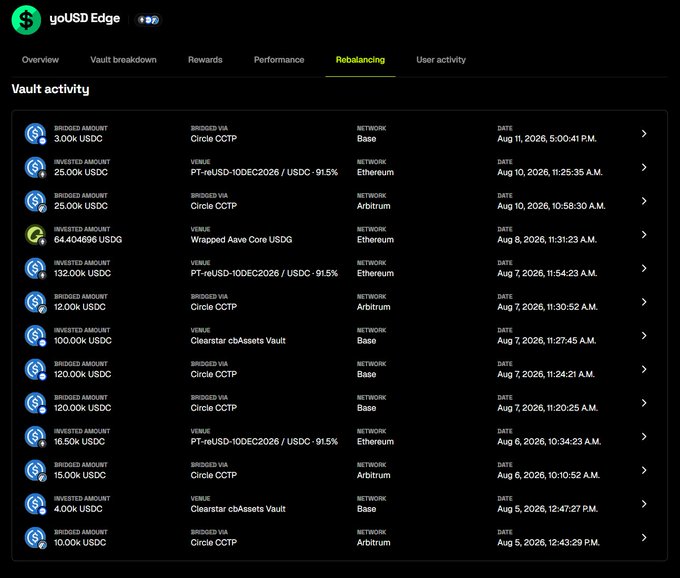Click USDC icon for Aug 7 11:24:21 A.M. row
Viewport: 680px width, 578px height.
[35, 369]
